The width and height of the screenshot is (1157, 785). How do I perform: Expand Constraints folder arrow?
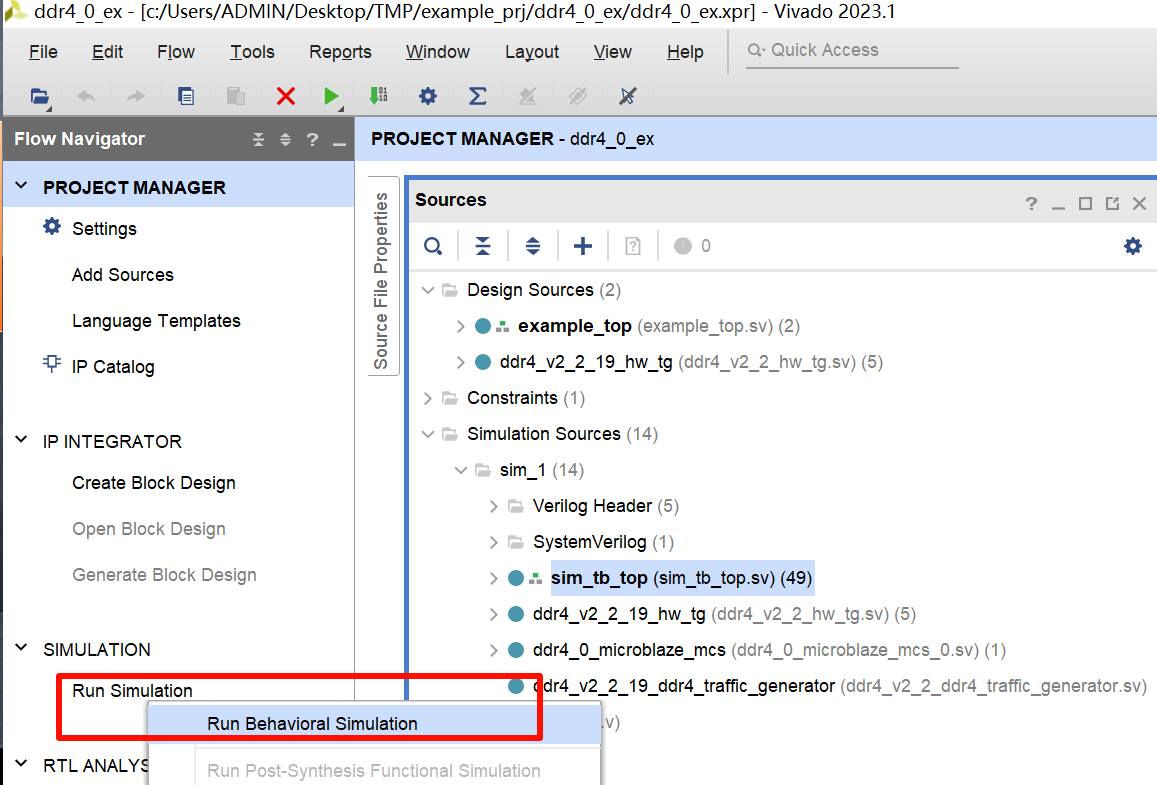(x=427, y=398)
